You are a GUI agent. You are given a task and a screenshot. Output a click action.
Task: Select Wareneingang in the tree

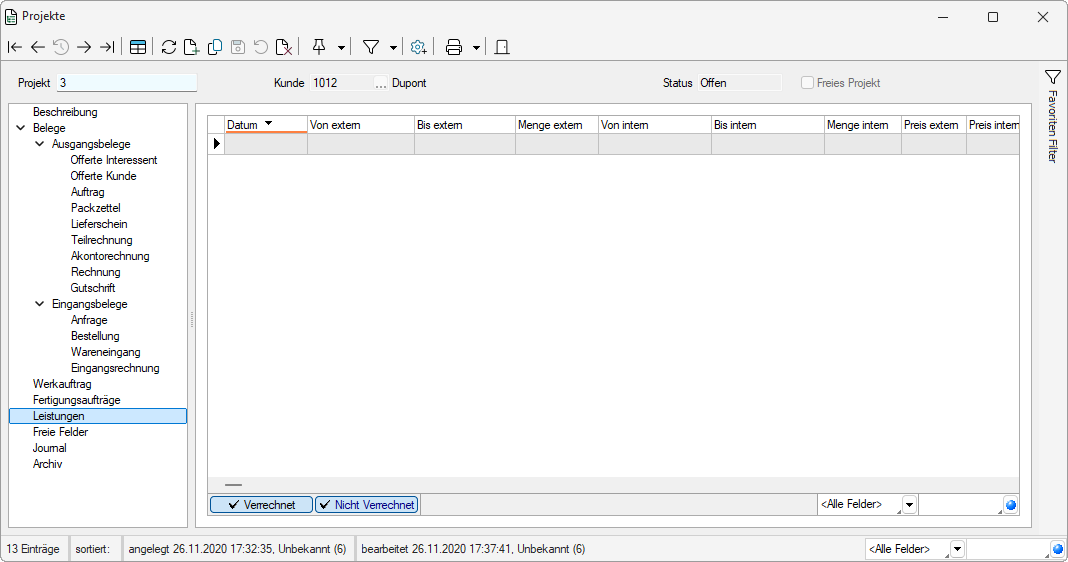(x=106, y=352)
